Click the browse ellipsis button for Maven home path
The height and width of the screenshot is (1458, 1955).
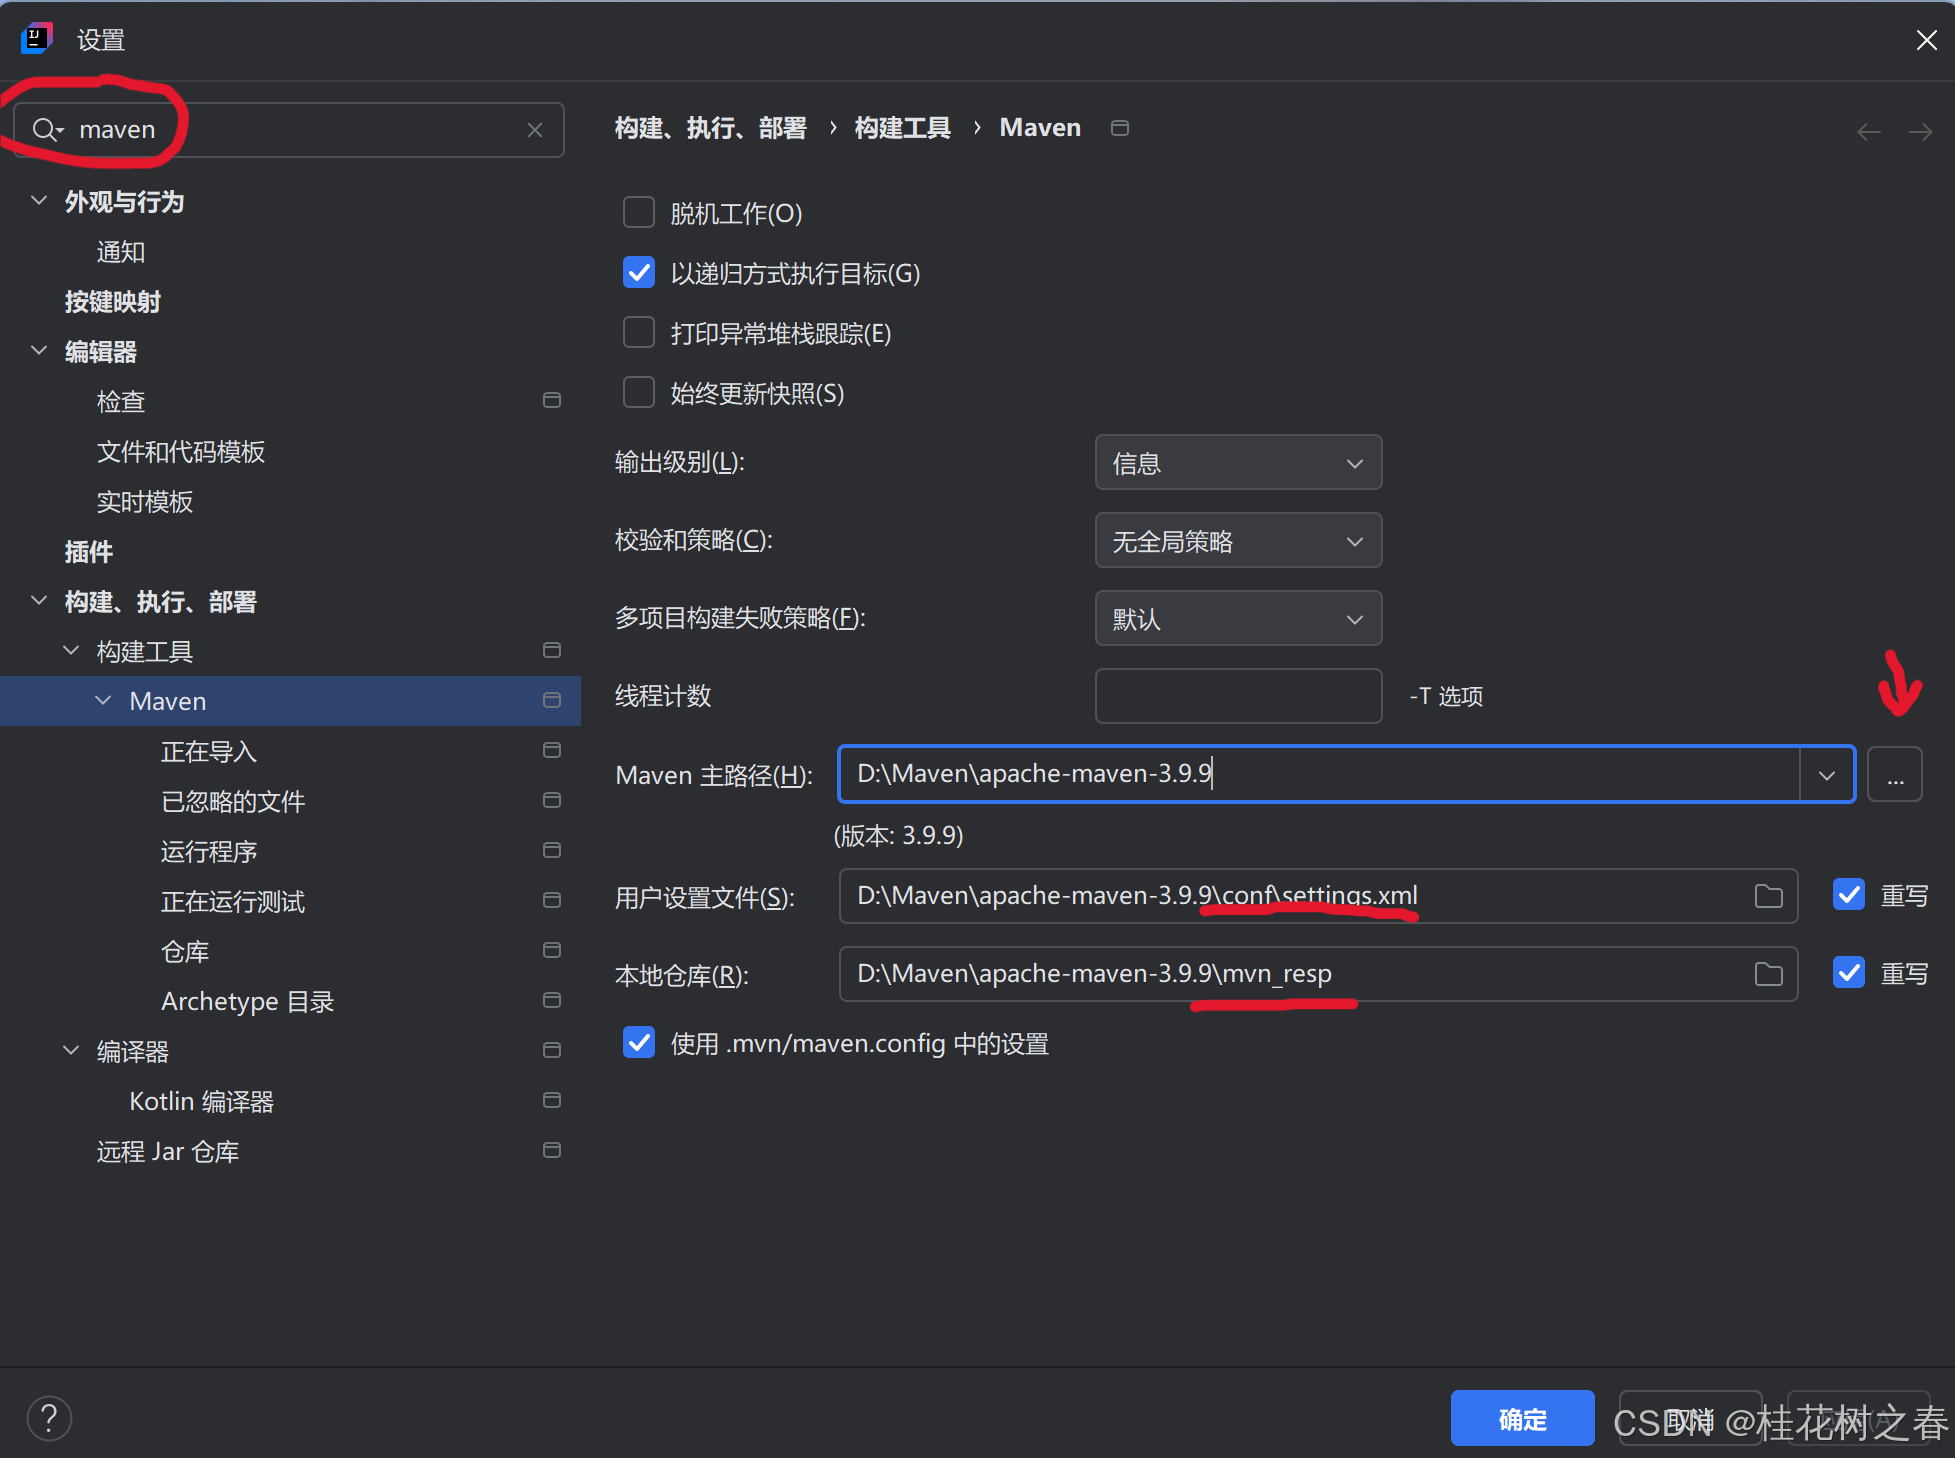[x=1894, y=774]
